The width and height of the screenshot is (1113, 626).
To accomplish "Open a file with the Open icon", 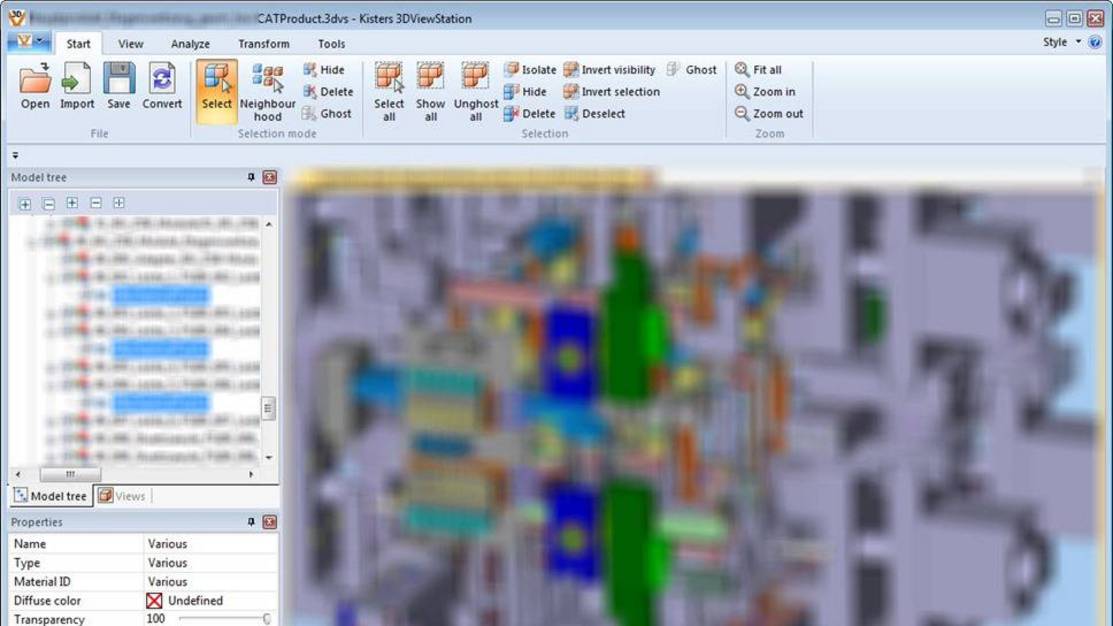I will pyautogui.click(x=35, y=86).
